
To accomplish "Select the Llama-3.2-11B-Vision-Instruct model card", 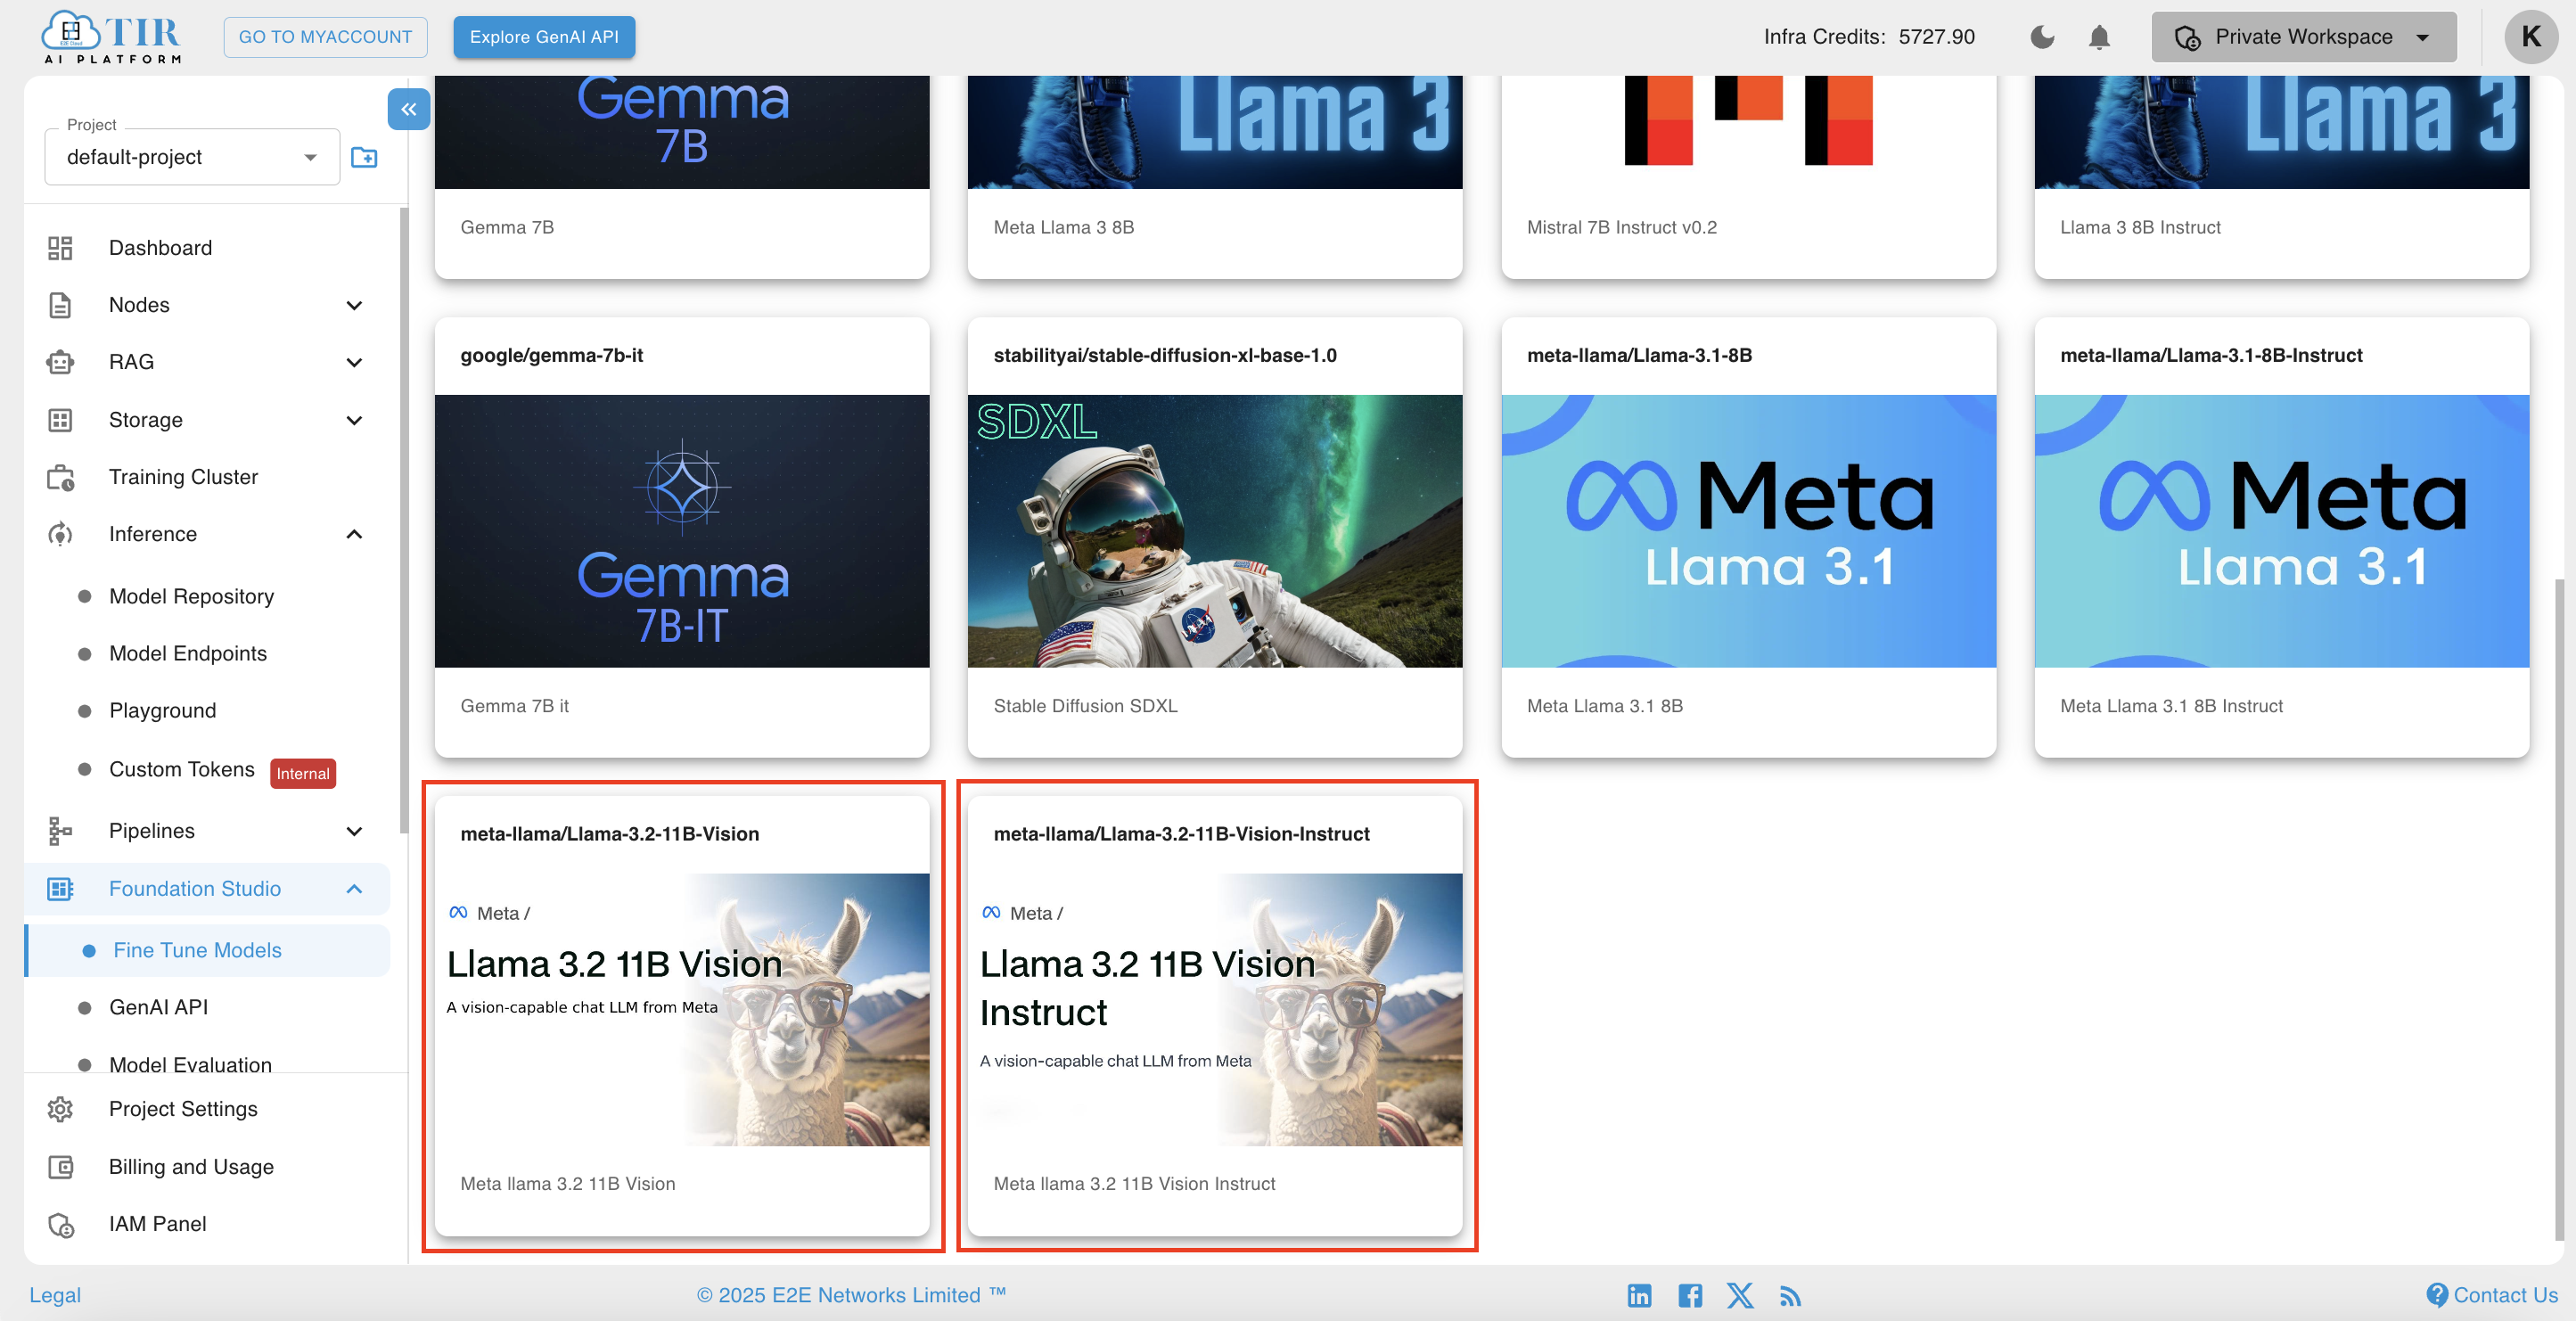I will coord(1215,1016).
